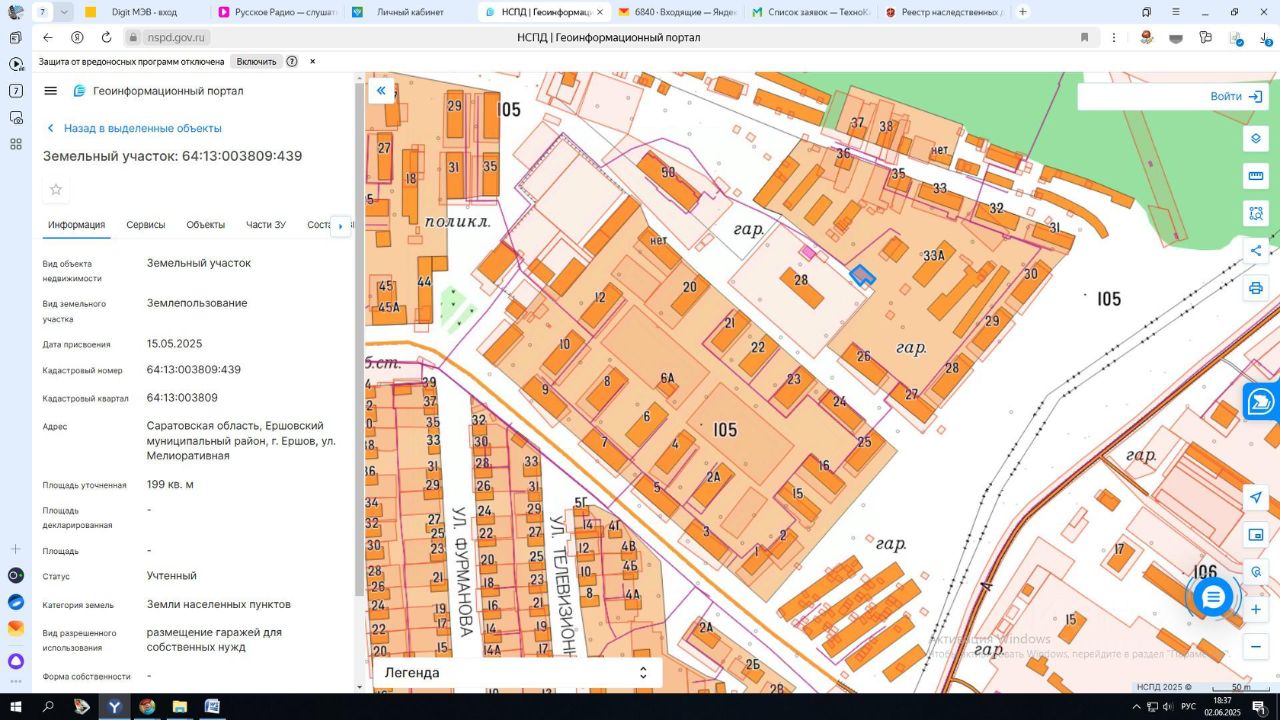
Task: Click Включить to enable malware protection
Action: pyautogui.click(x=256, y=61)
